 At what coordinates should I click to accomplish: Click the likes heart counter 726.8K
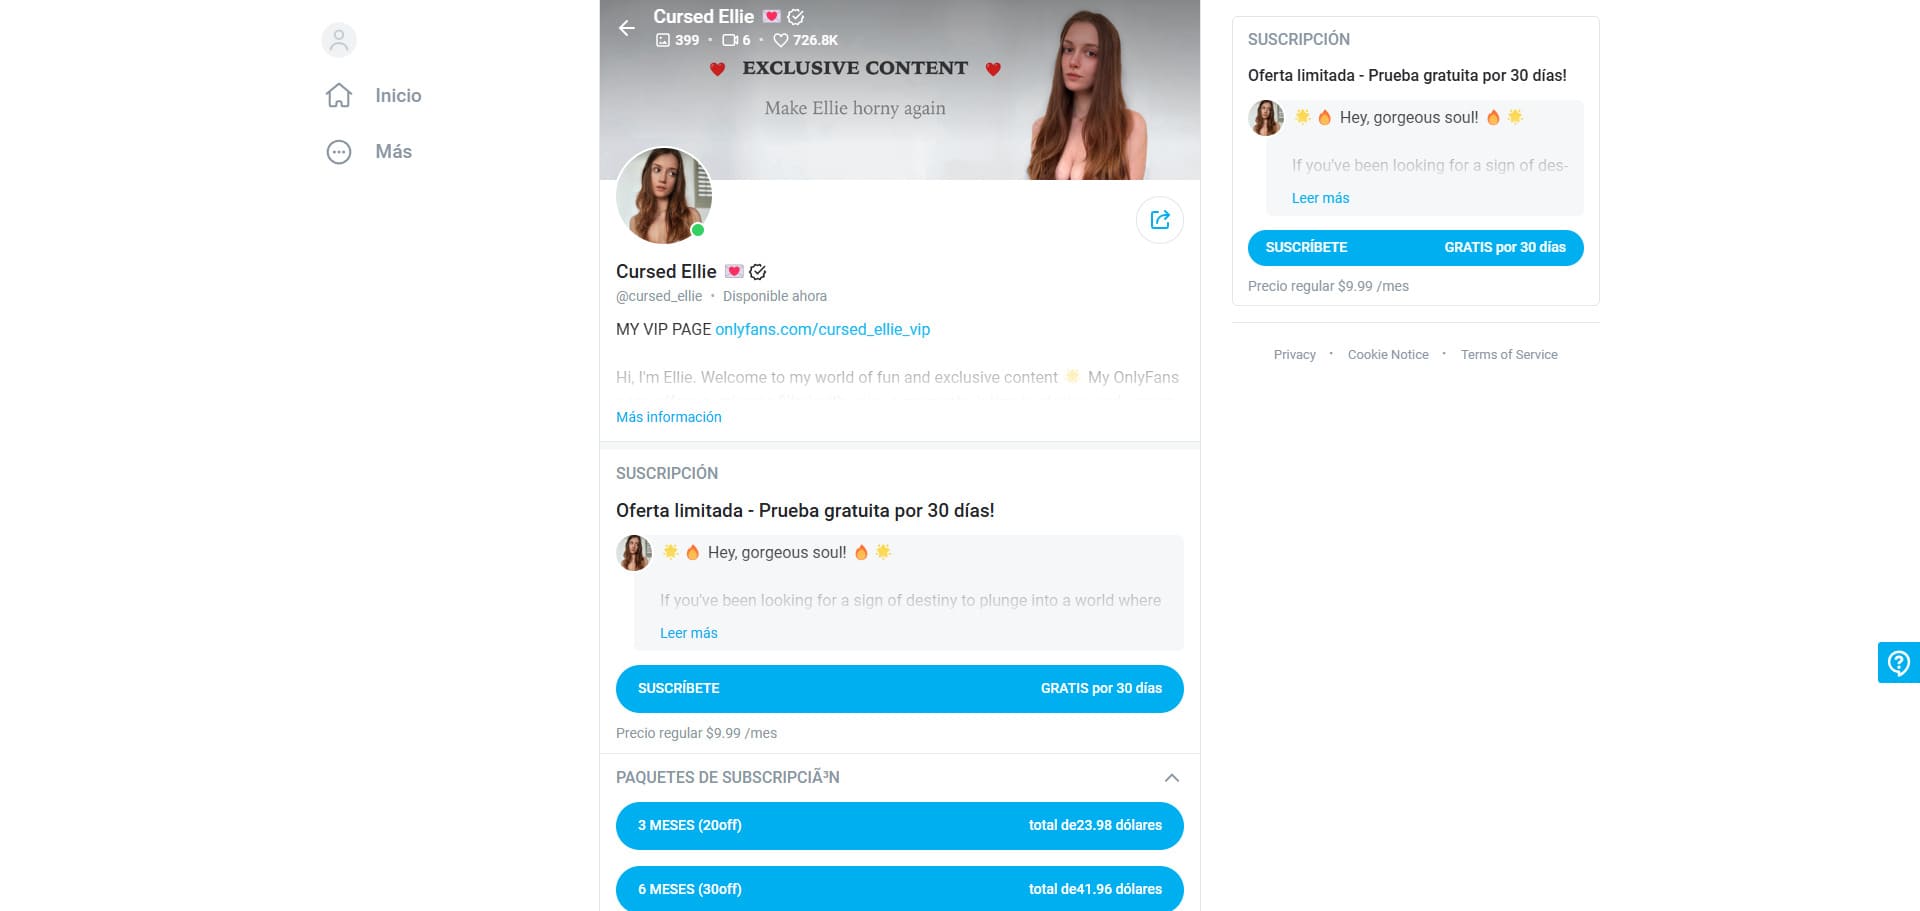805,40
